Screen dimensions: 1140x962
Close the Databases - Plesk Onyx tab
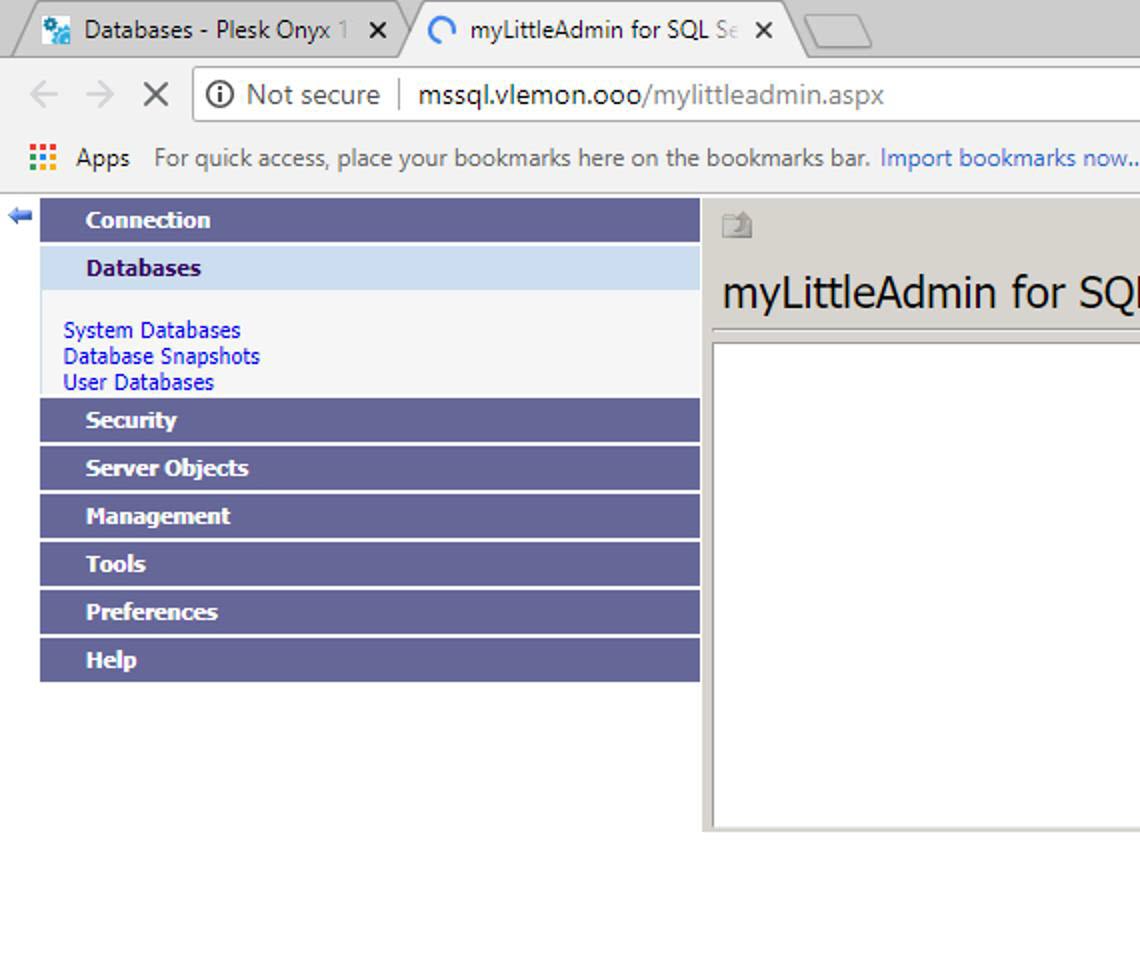[378, 31]
